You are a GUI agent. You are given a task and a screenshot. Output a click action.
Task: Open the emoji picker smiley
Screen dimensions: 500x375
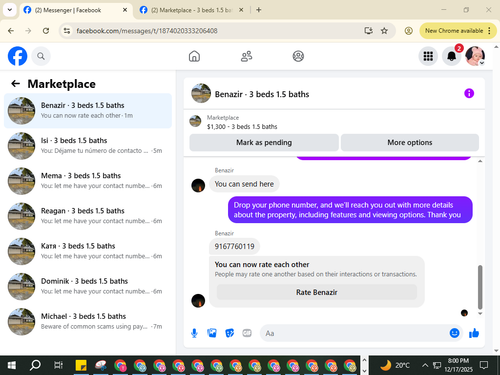point(454,333)
